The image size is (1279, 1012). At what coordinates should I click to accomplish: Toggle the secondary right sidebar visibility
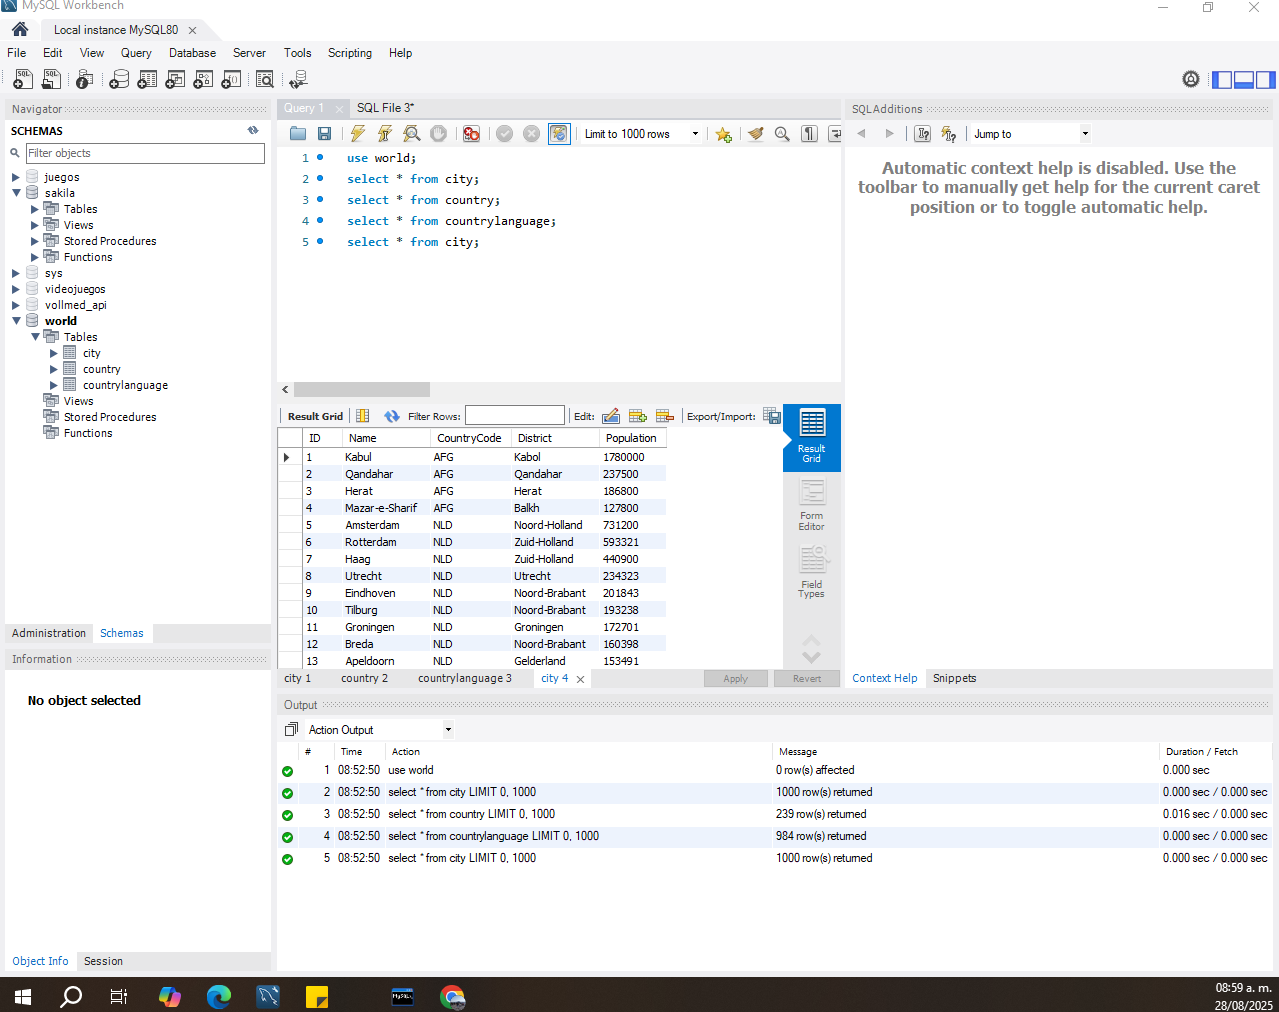point(1266,80)
